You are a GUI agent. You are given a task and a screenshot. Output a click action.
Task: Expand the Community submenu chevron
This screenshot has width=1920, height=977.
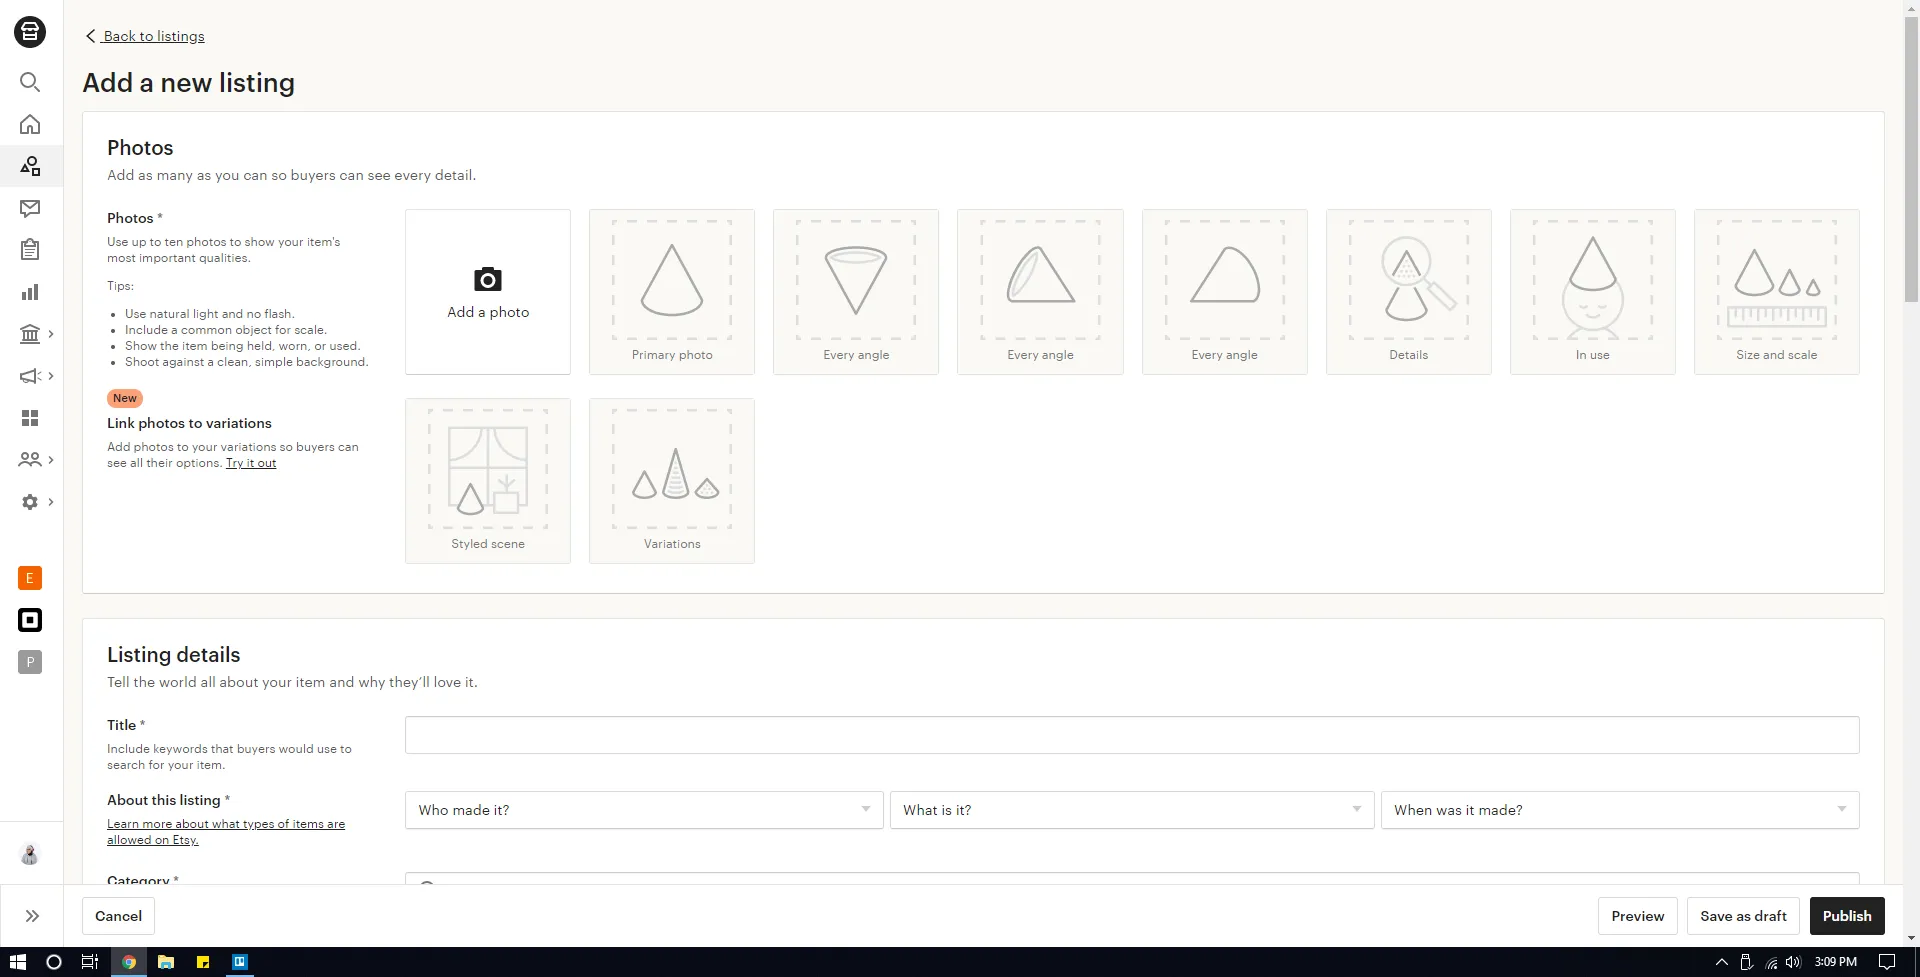point(51,460)
